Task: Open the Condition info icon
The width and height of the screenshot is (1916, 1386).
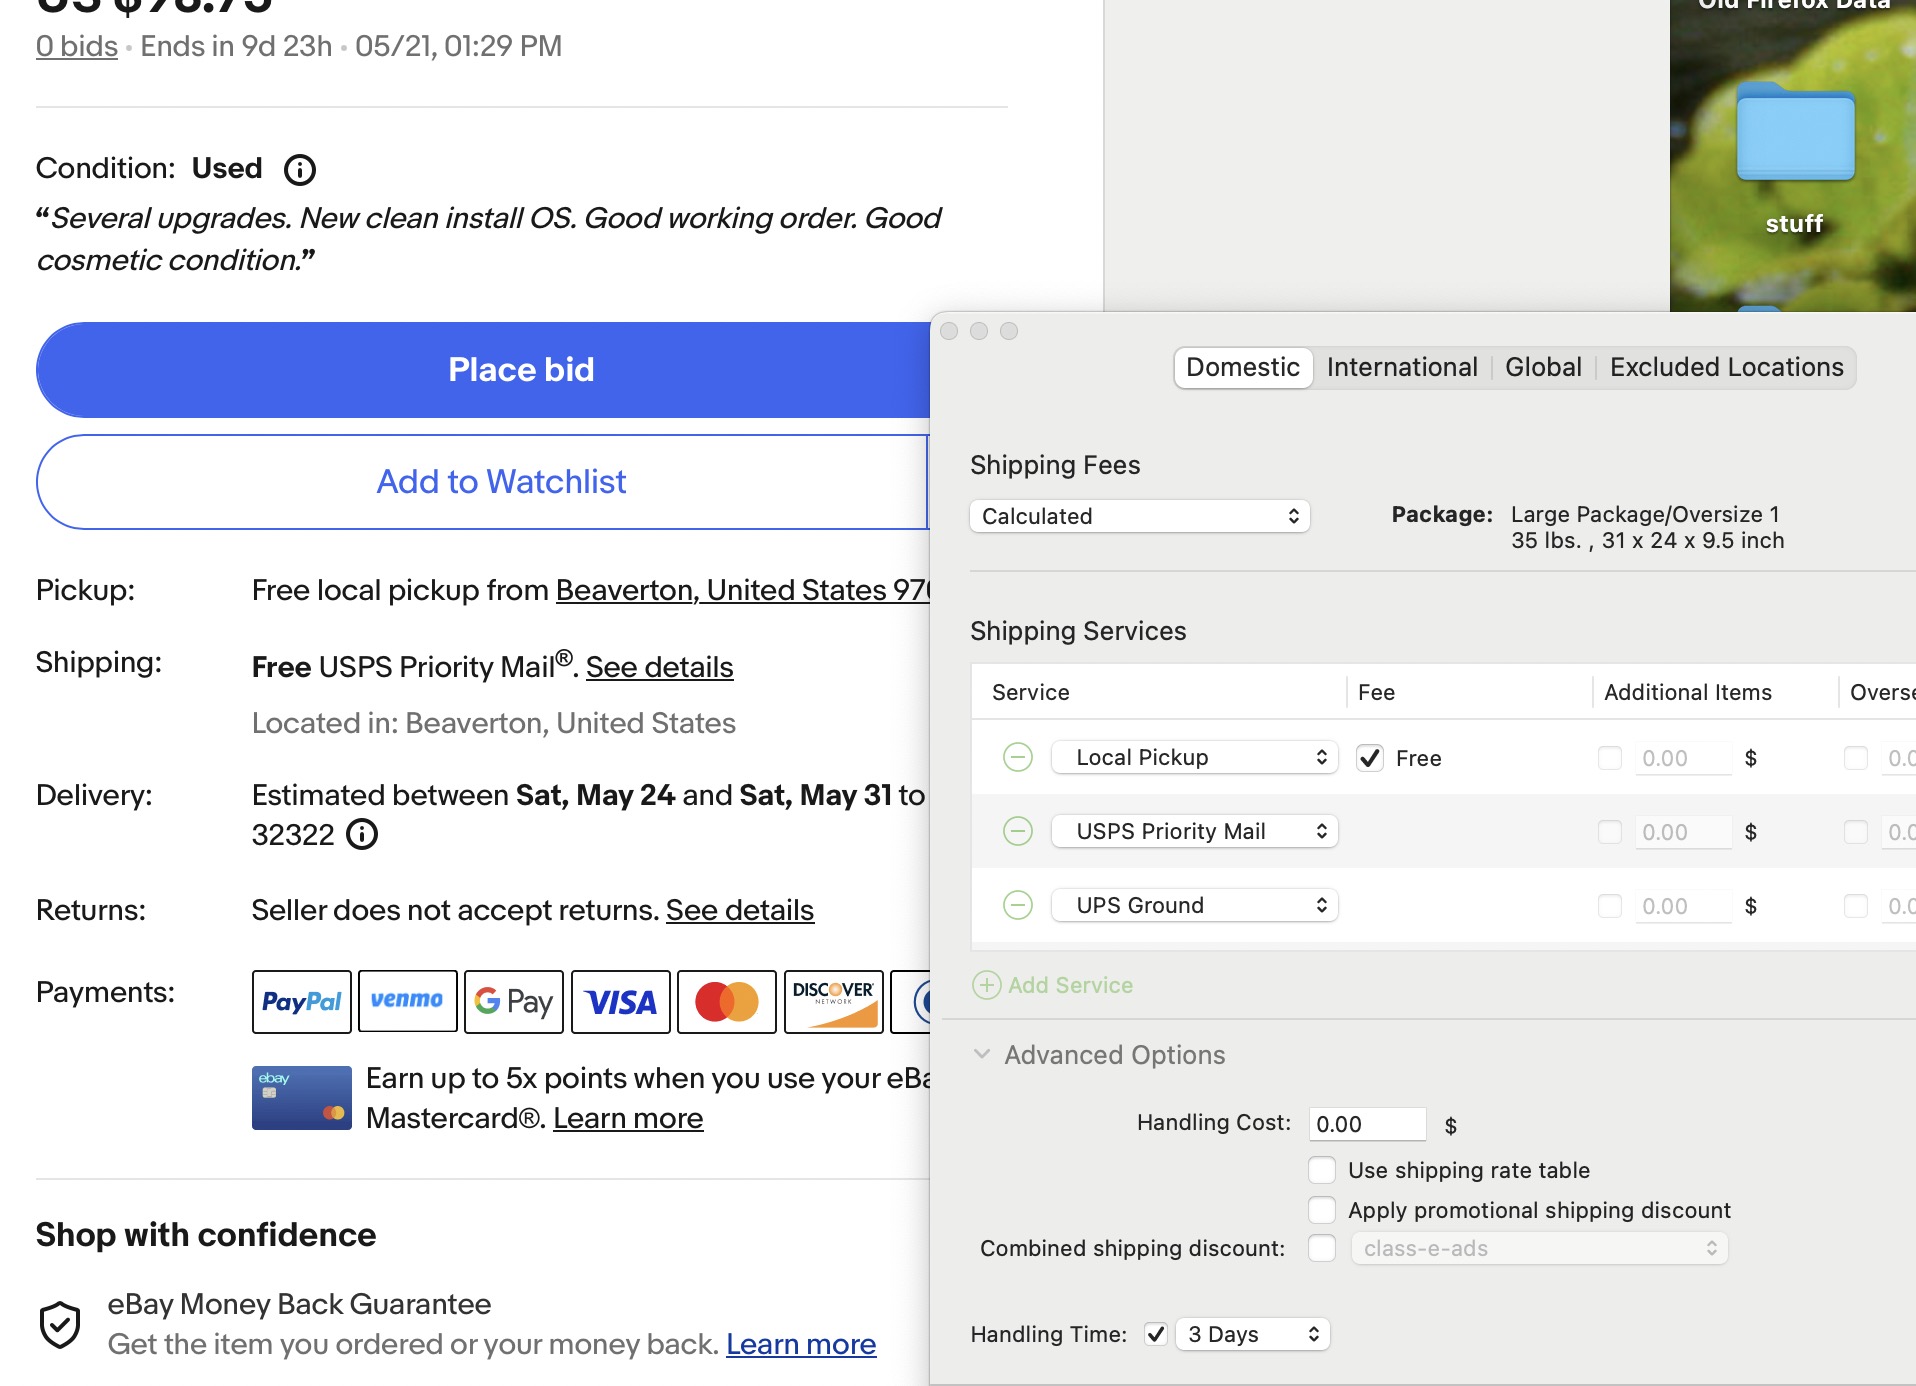Action: [300, 169]
